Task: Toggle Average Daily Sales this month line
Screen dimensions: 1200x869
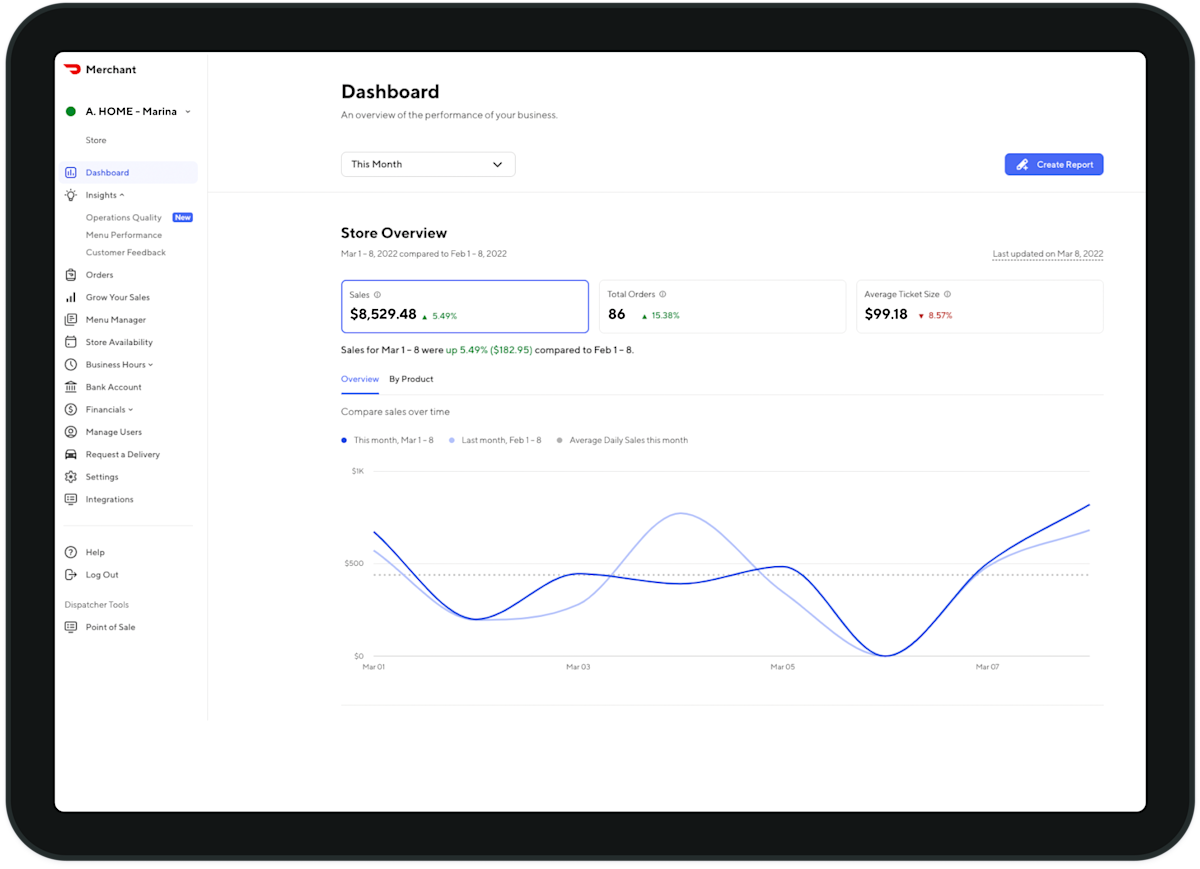Action: [625, 440]
